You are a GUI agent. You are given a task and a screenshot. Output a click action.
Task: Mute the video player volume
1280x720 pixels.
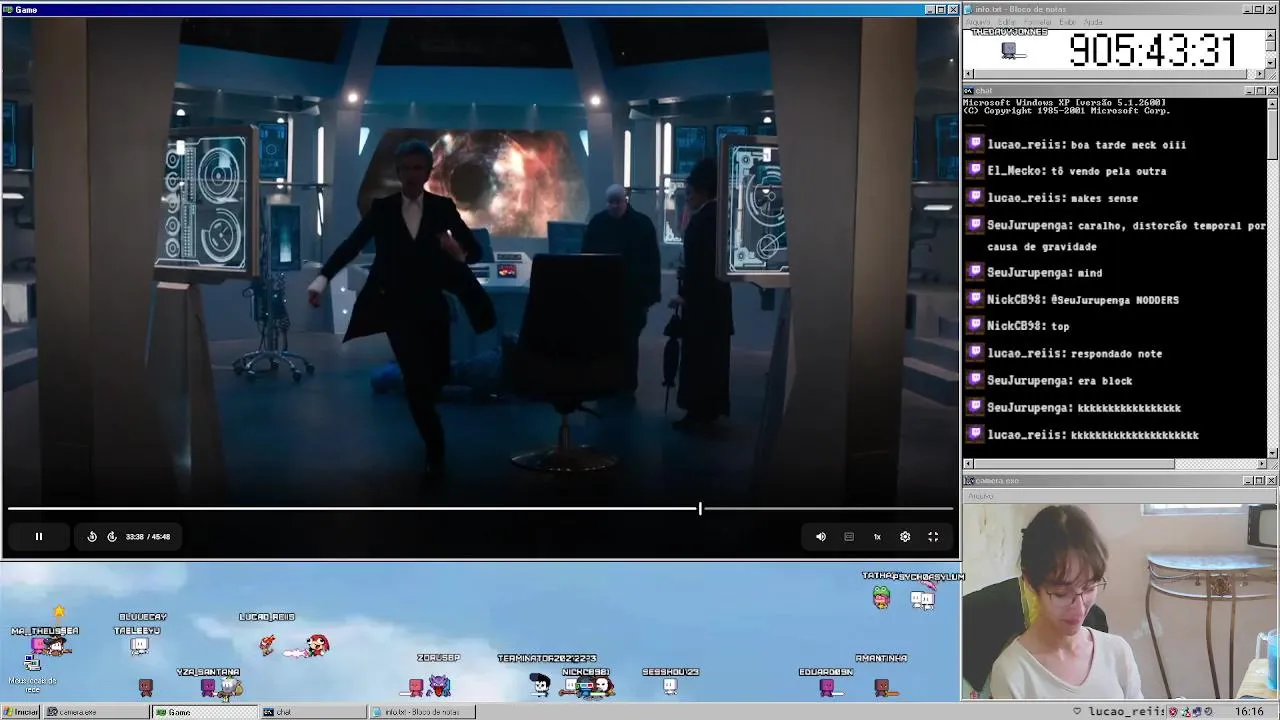tap(821, 537)
